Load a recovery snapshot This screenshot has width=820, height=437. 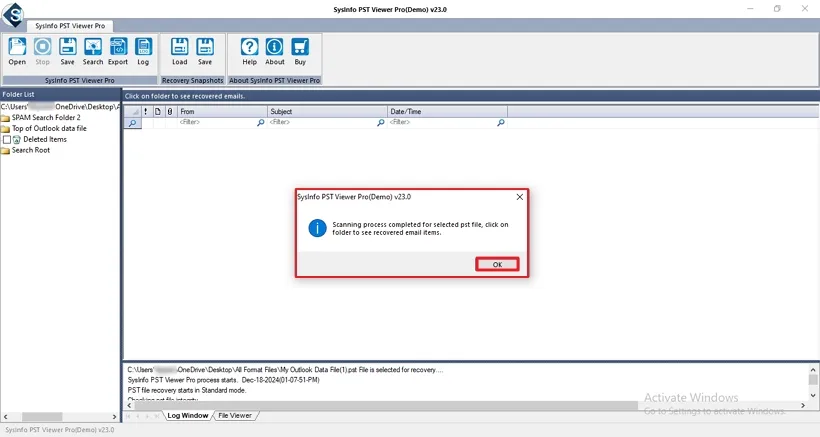pos(179,51)
